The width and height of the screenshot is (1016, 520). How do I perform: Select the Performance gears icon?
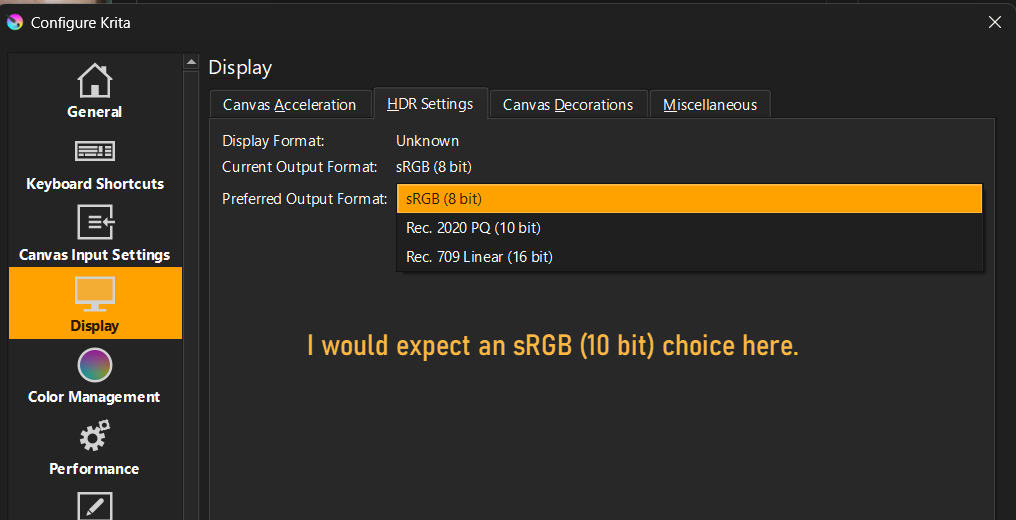pyautogui.click(x=95, y=437)
